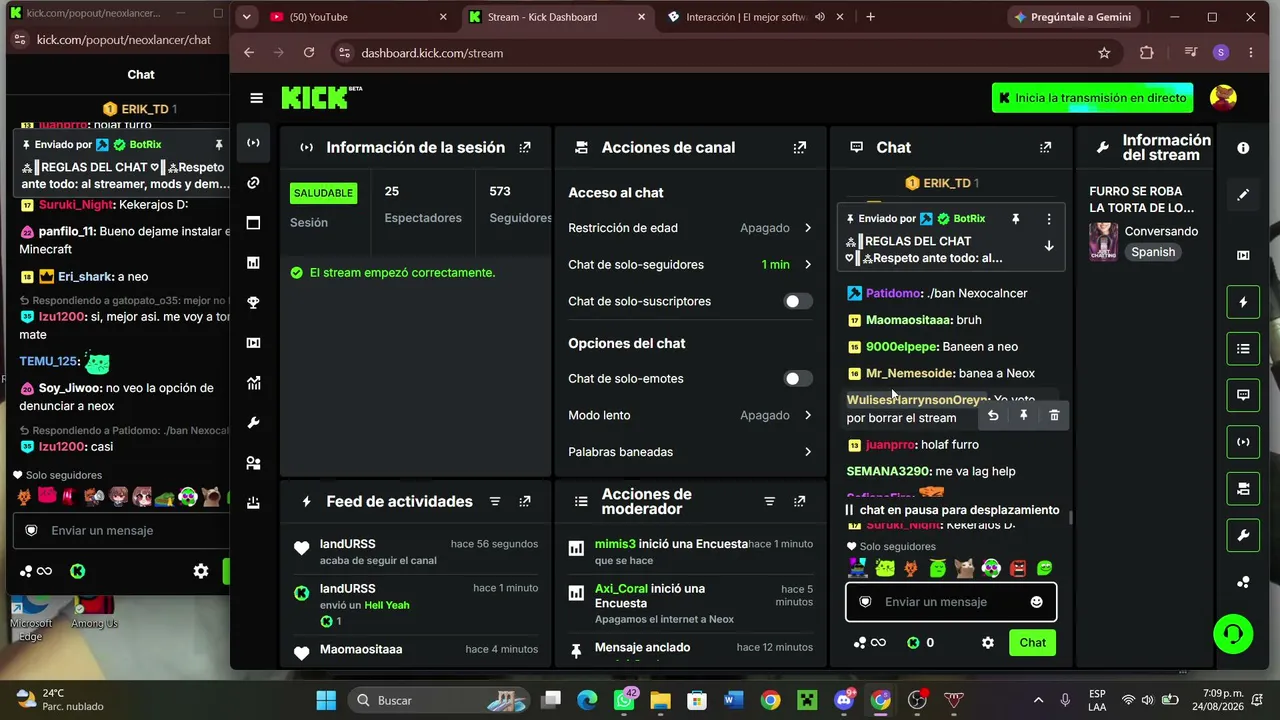The height and width of the screenshot is (720, 1280).
Task: Click mimis3 username in moderator actions
Action: pos(615,544)
